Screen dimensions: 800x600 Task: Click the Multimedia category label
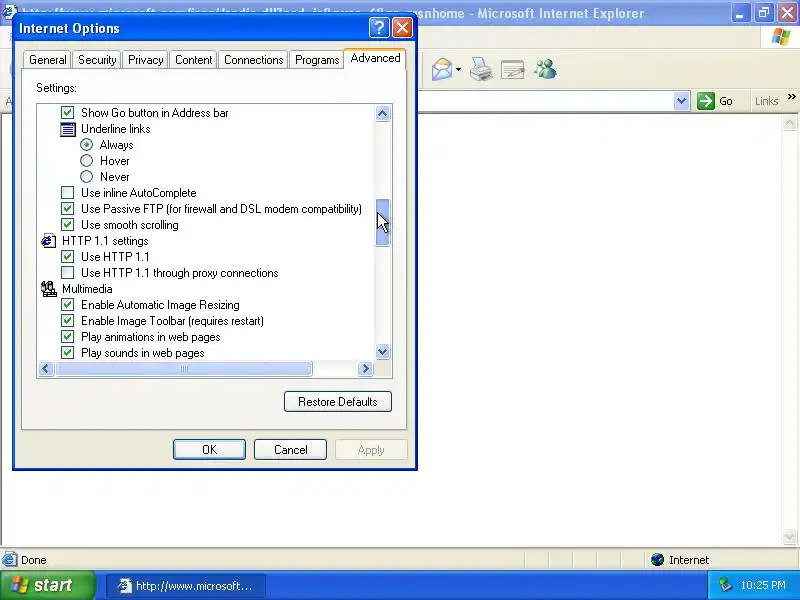pos(87,289)
